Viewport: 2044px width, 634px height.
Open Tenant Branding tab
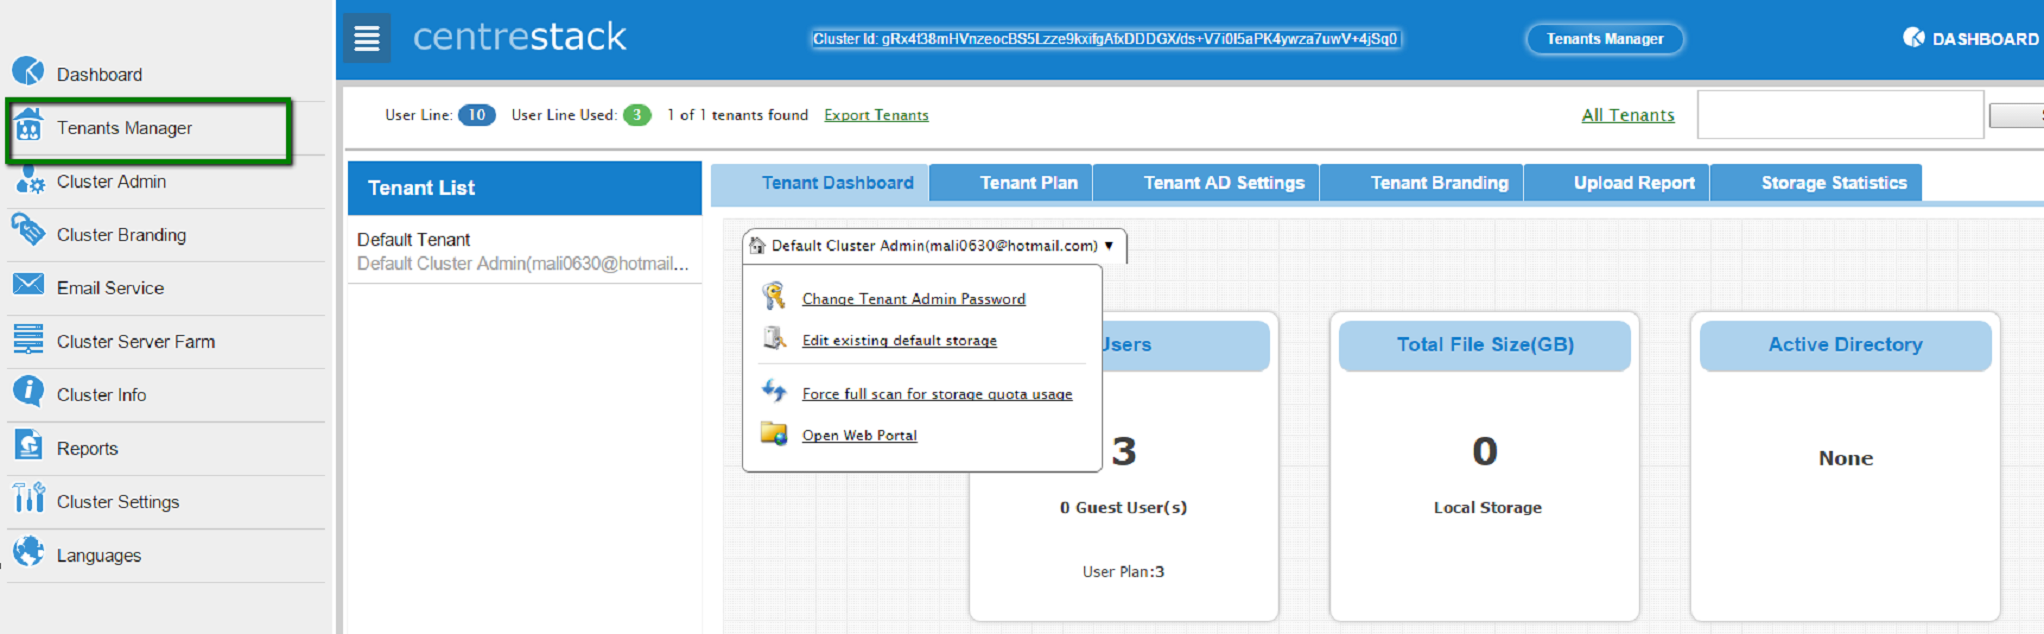[1422, 183]
